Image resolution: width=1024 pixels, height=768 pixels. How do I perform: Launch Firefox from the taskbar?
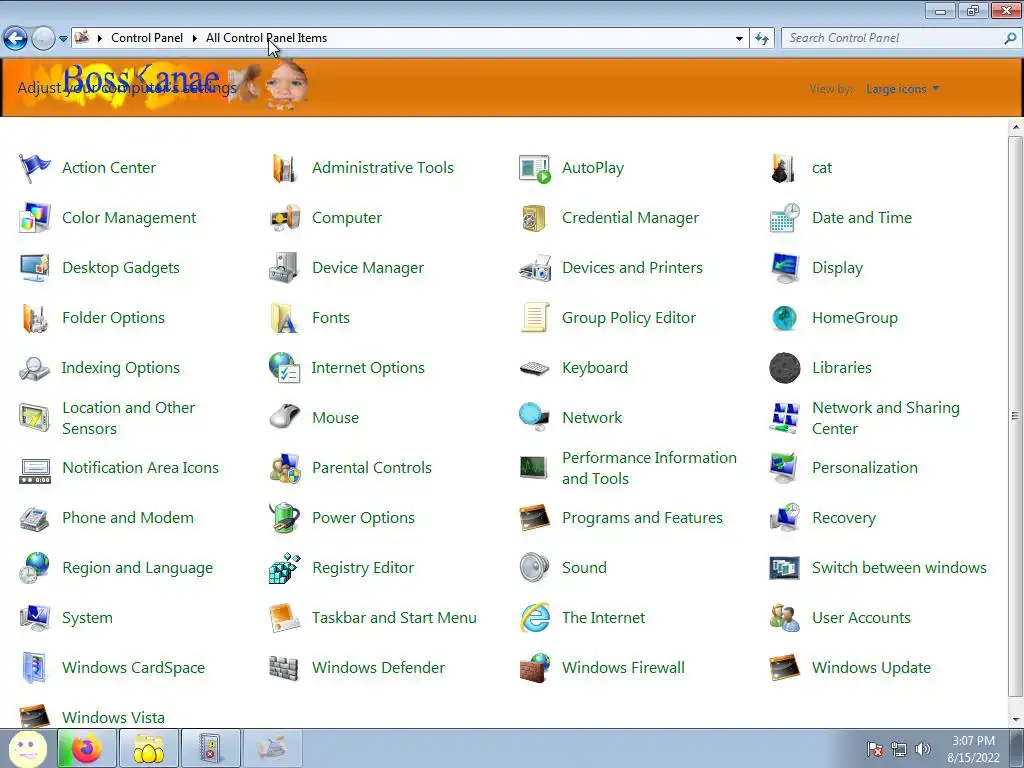click(86, 748)
